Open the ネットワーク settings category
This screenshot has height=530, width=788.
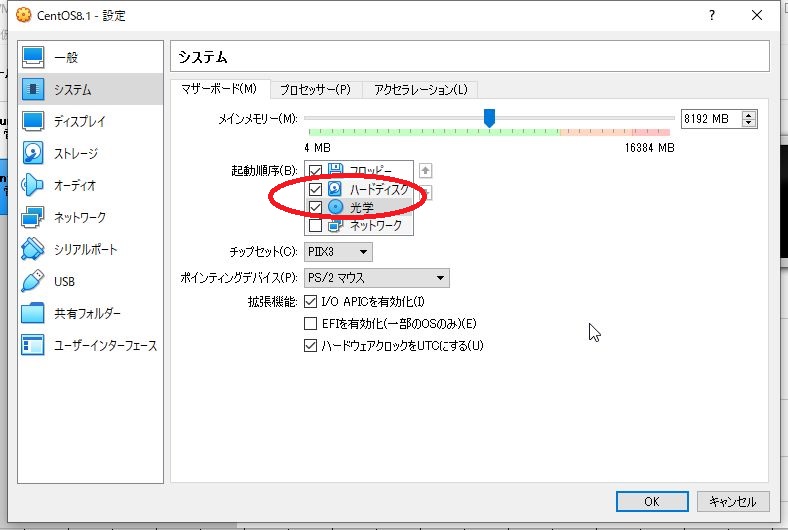click(x=90, y=218)
